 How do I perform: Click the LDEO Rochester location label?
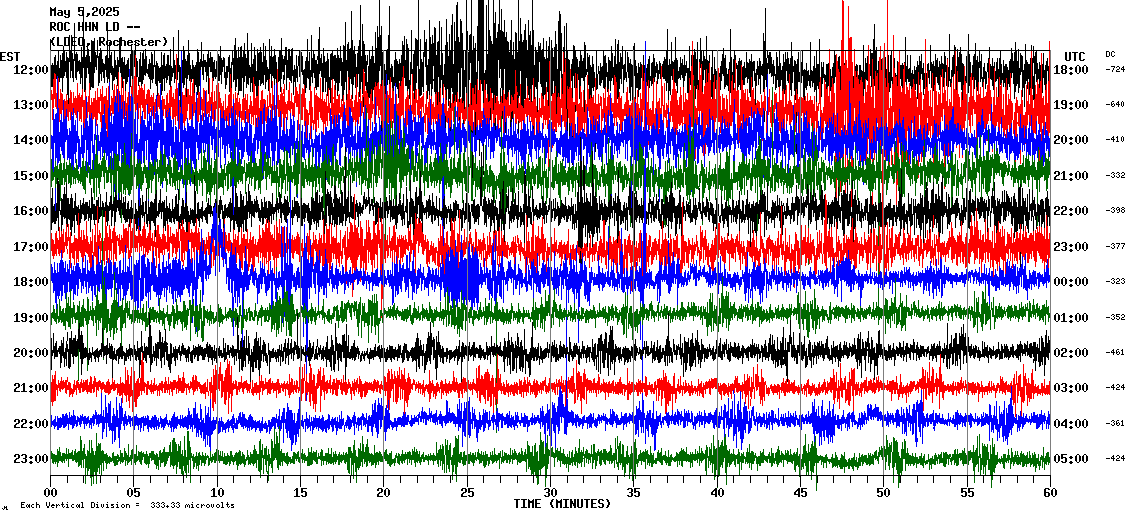(108, 42)
